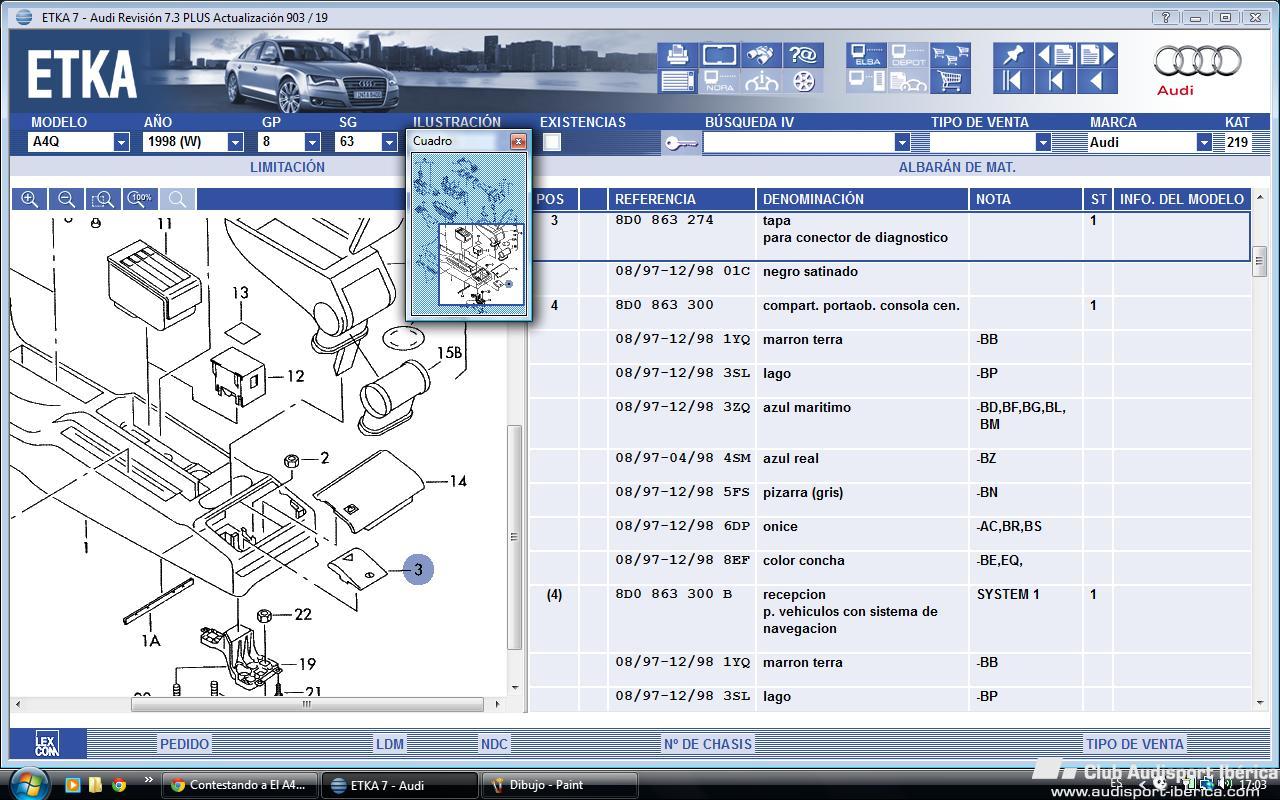Click the key icon beside Búsqueda IV
Viewport: 1280px width, 800px height.
[x=681, y=144]
